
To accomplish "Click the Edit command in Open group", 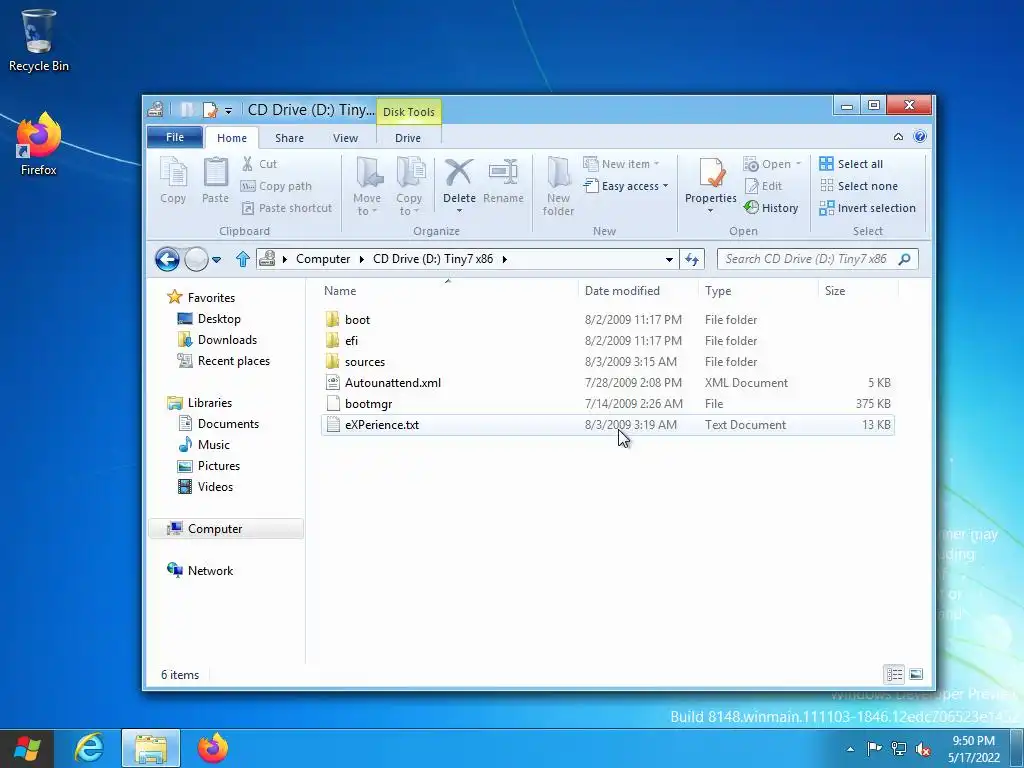I will pyautogui.click(x=763, y=186).
